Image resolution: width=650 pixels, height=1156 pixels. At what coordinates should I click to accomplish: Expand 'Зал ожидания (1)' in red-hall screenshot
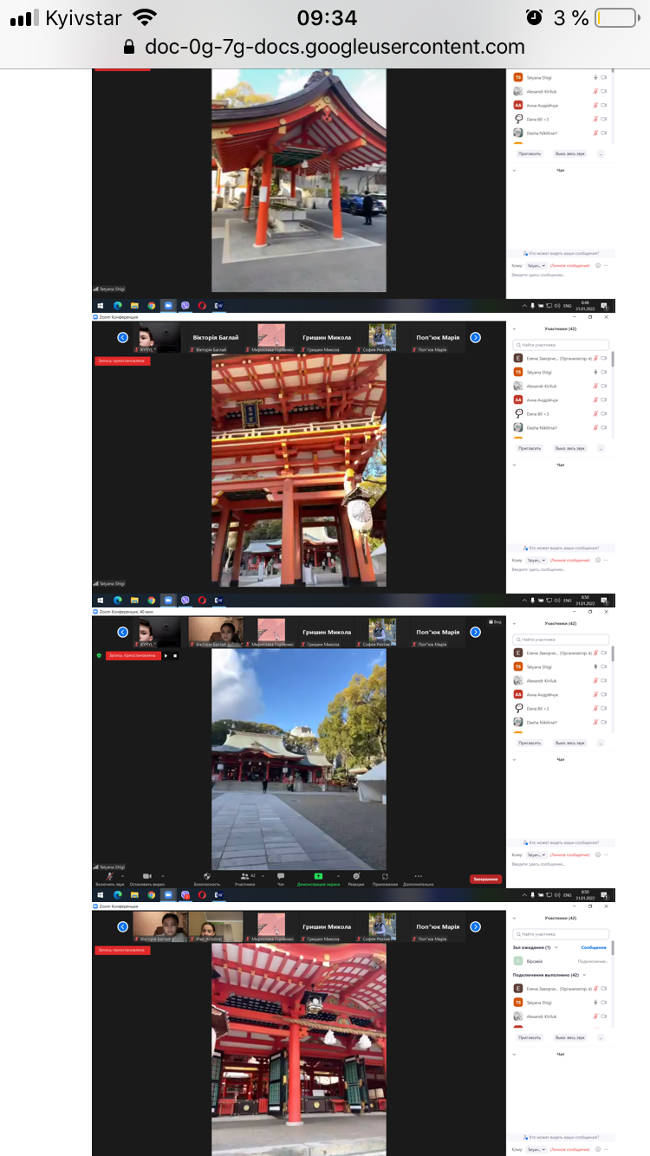tap(556, 947)
